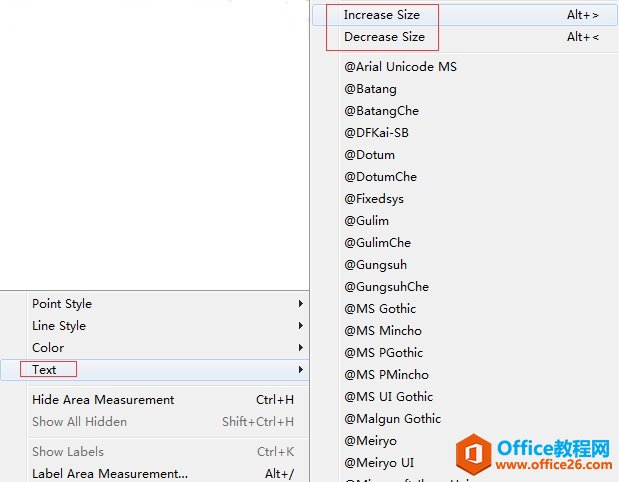The image size is (619, 482).
Task: Choose Hide Area Measurement
Action: (154, 400)
